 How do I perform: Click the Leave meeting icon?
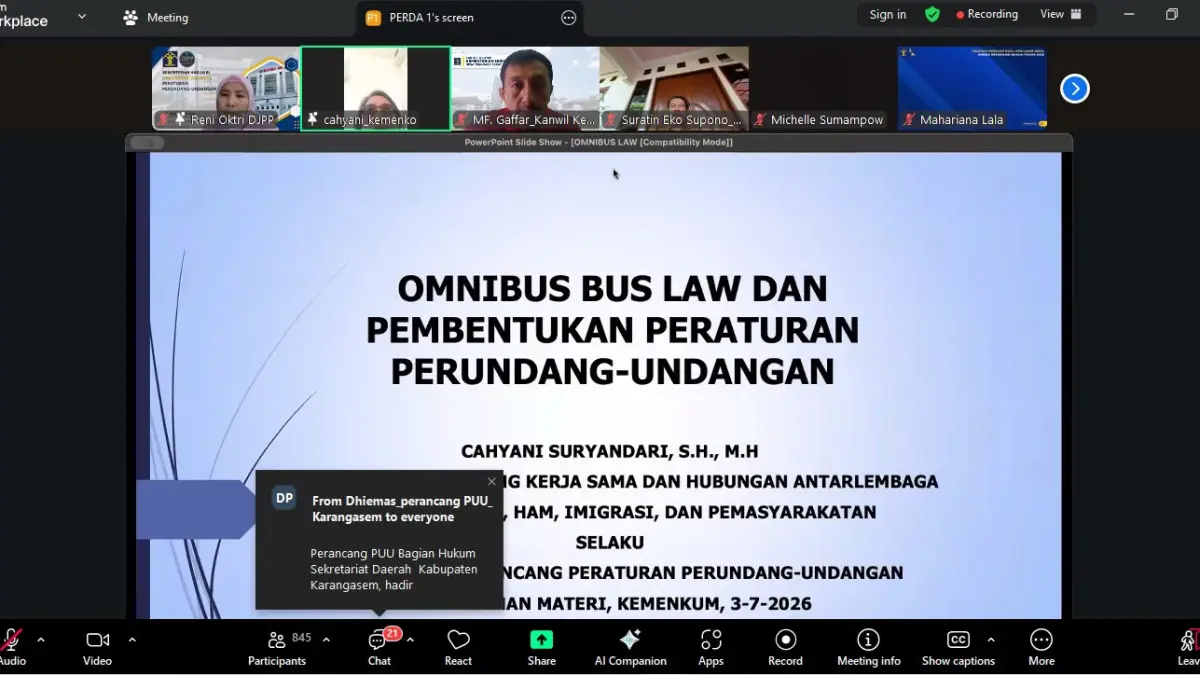(1189, 641)
